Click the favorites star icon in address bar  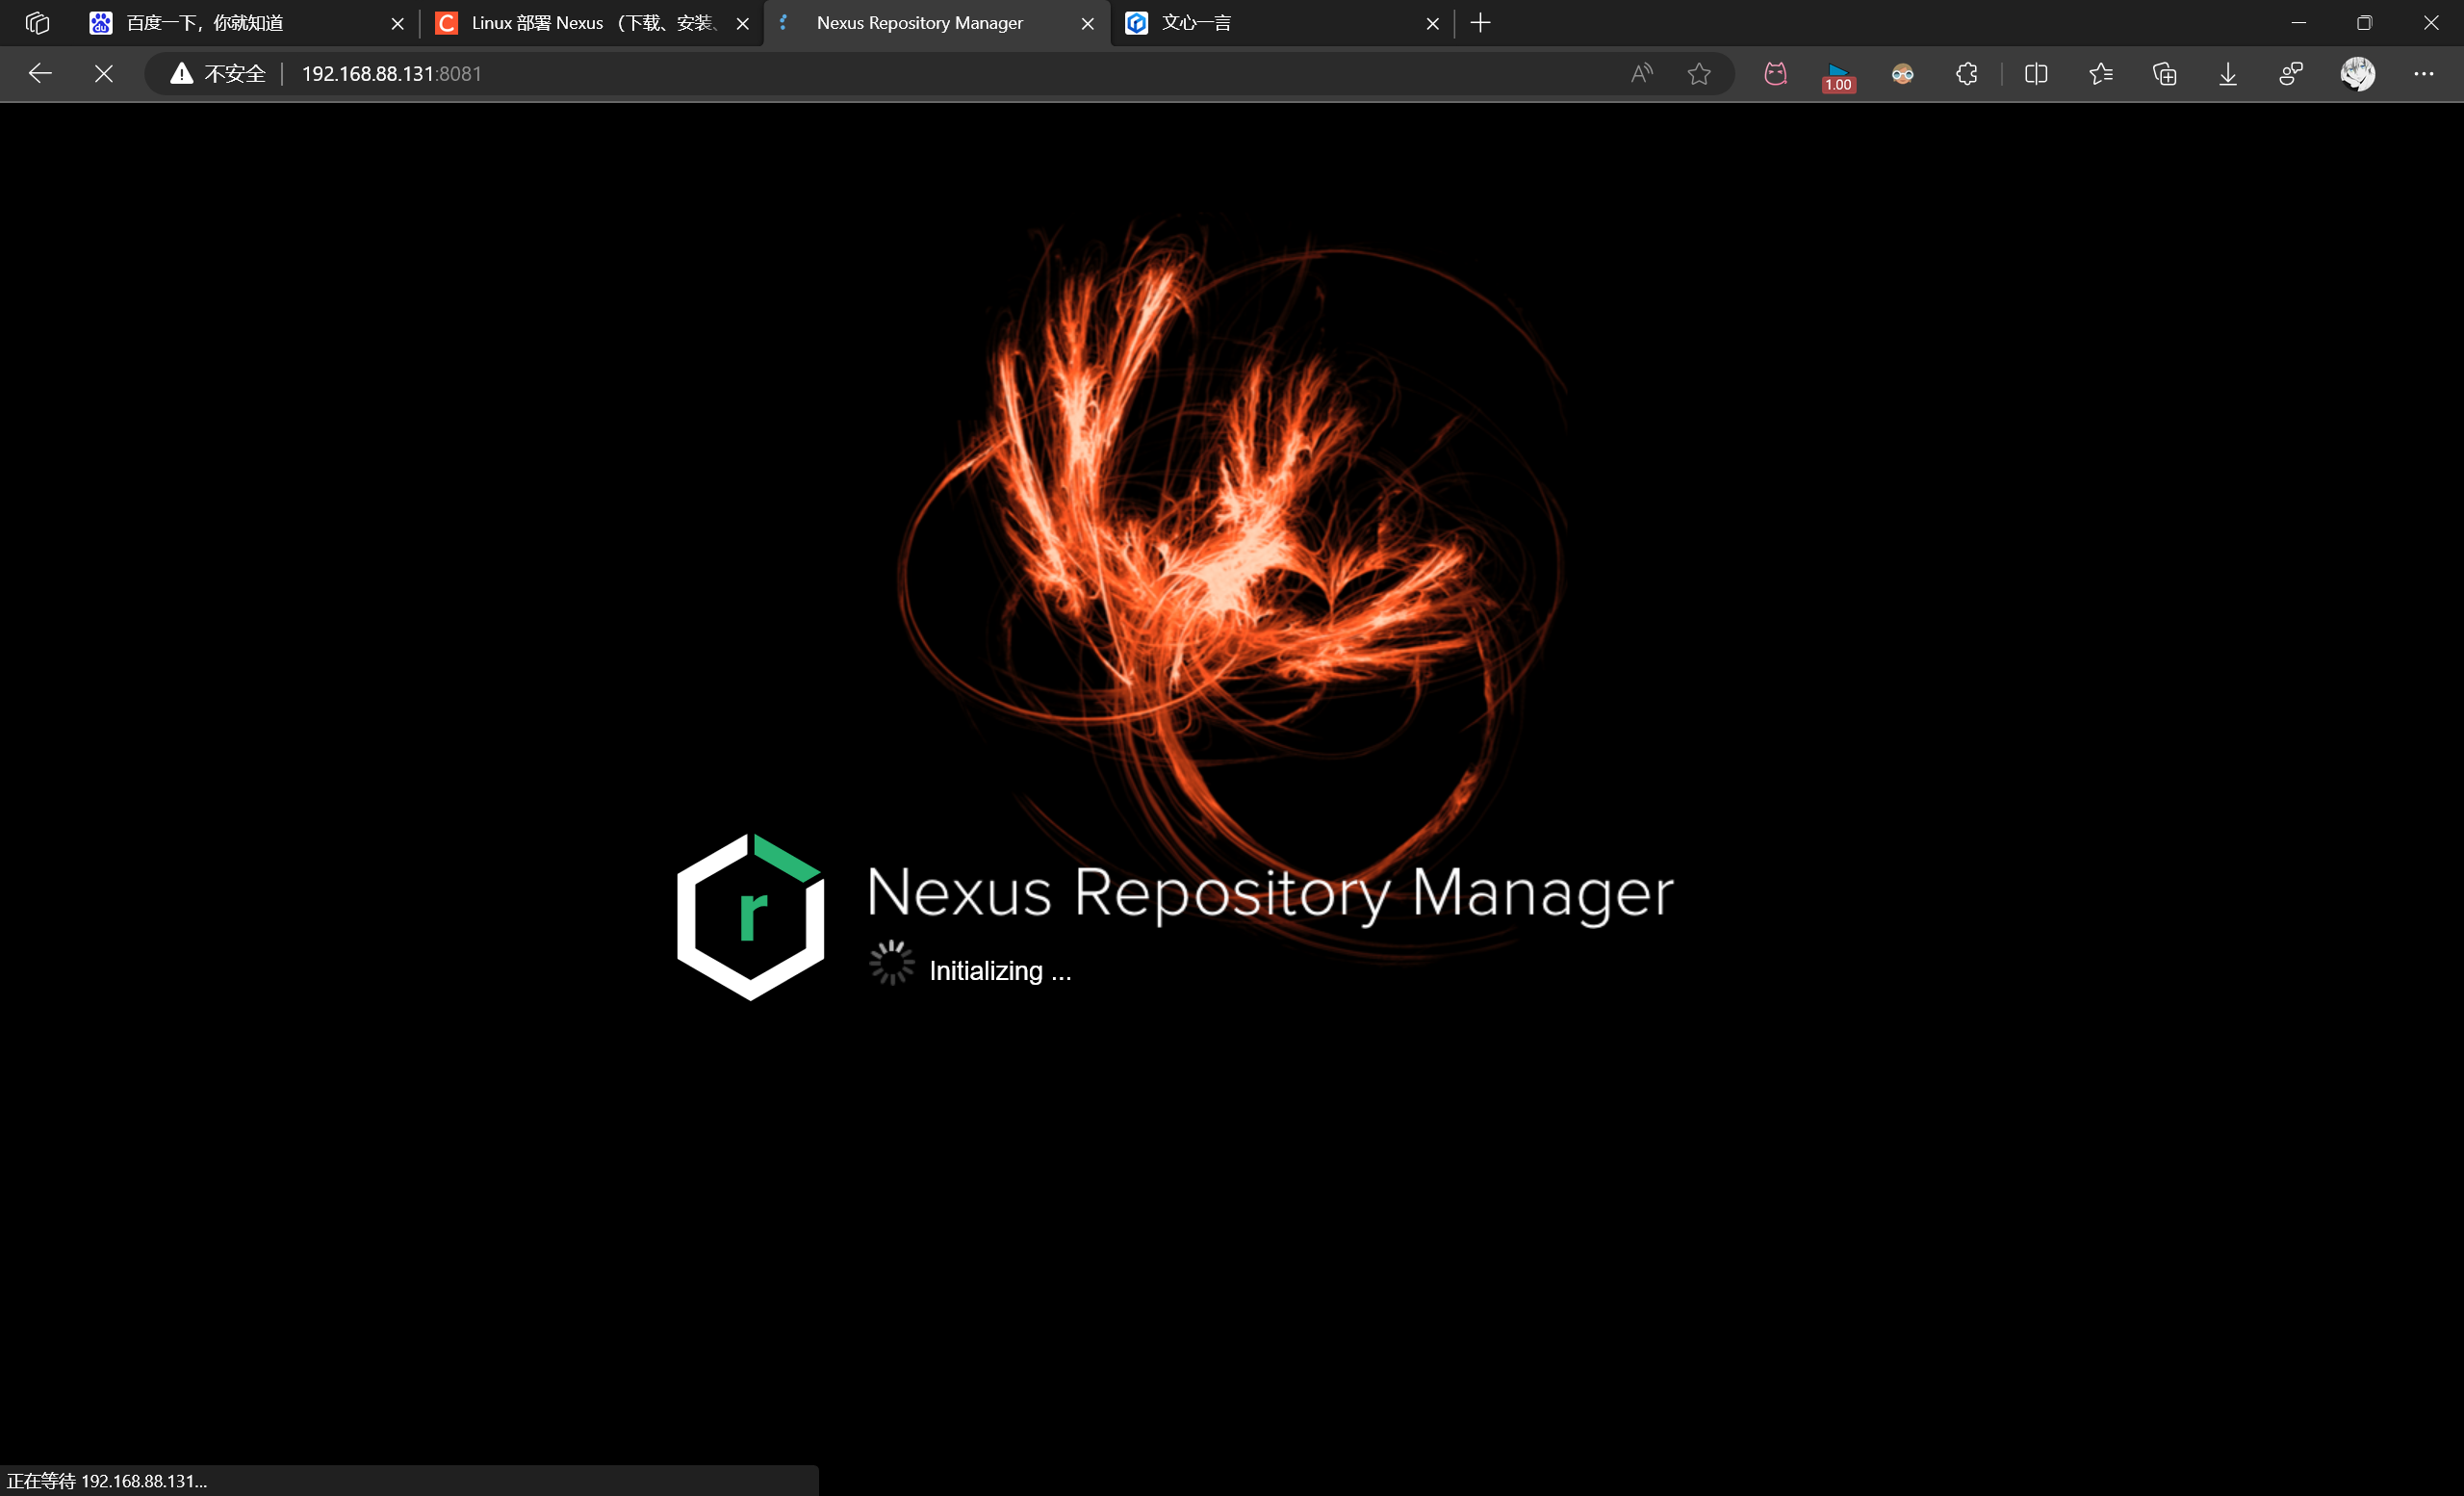tap(1700, 72)
